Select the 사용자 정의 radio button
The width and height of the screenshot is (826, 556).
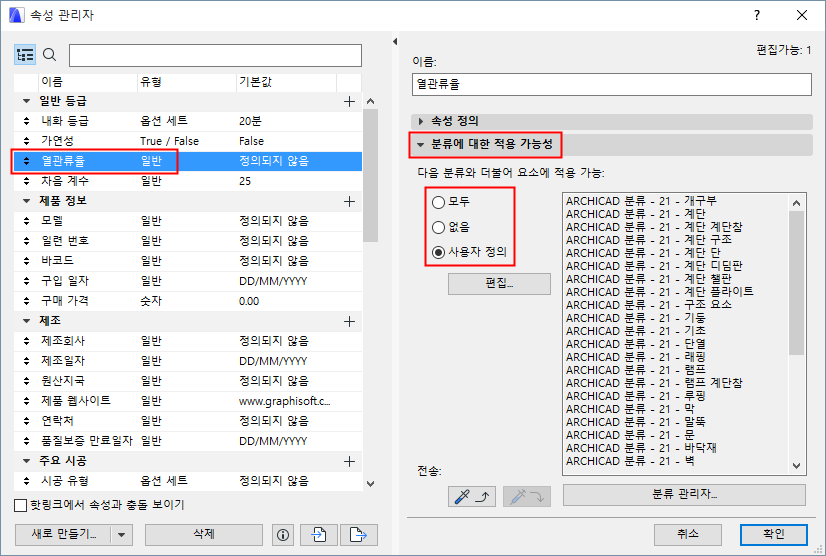(438, 252)
